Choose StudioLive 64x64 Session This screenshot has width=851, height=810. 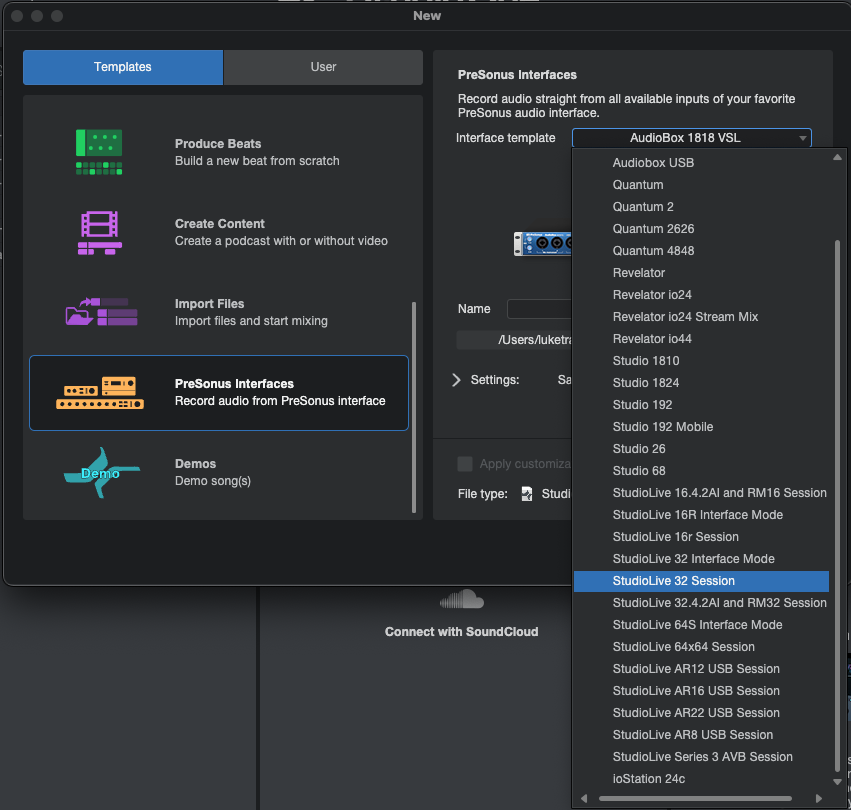tap(701, 647)
